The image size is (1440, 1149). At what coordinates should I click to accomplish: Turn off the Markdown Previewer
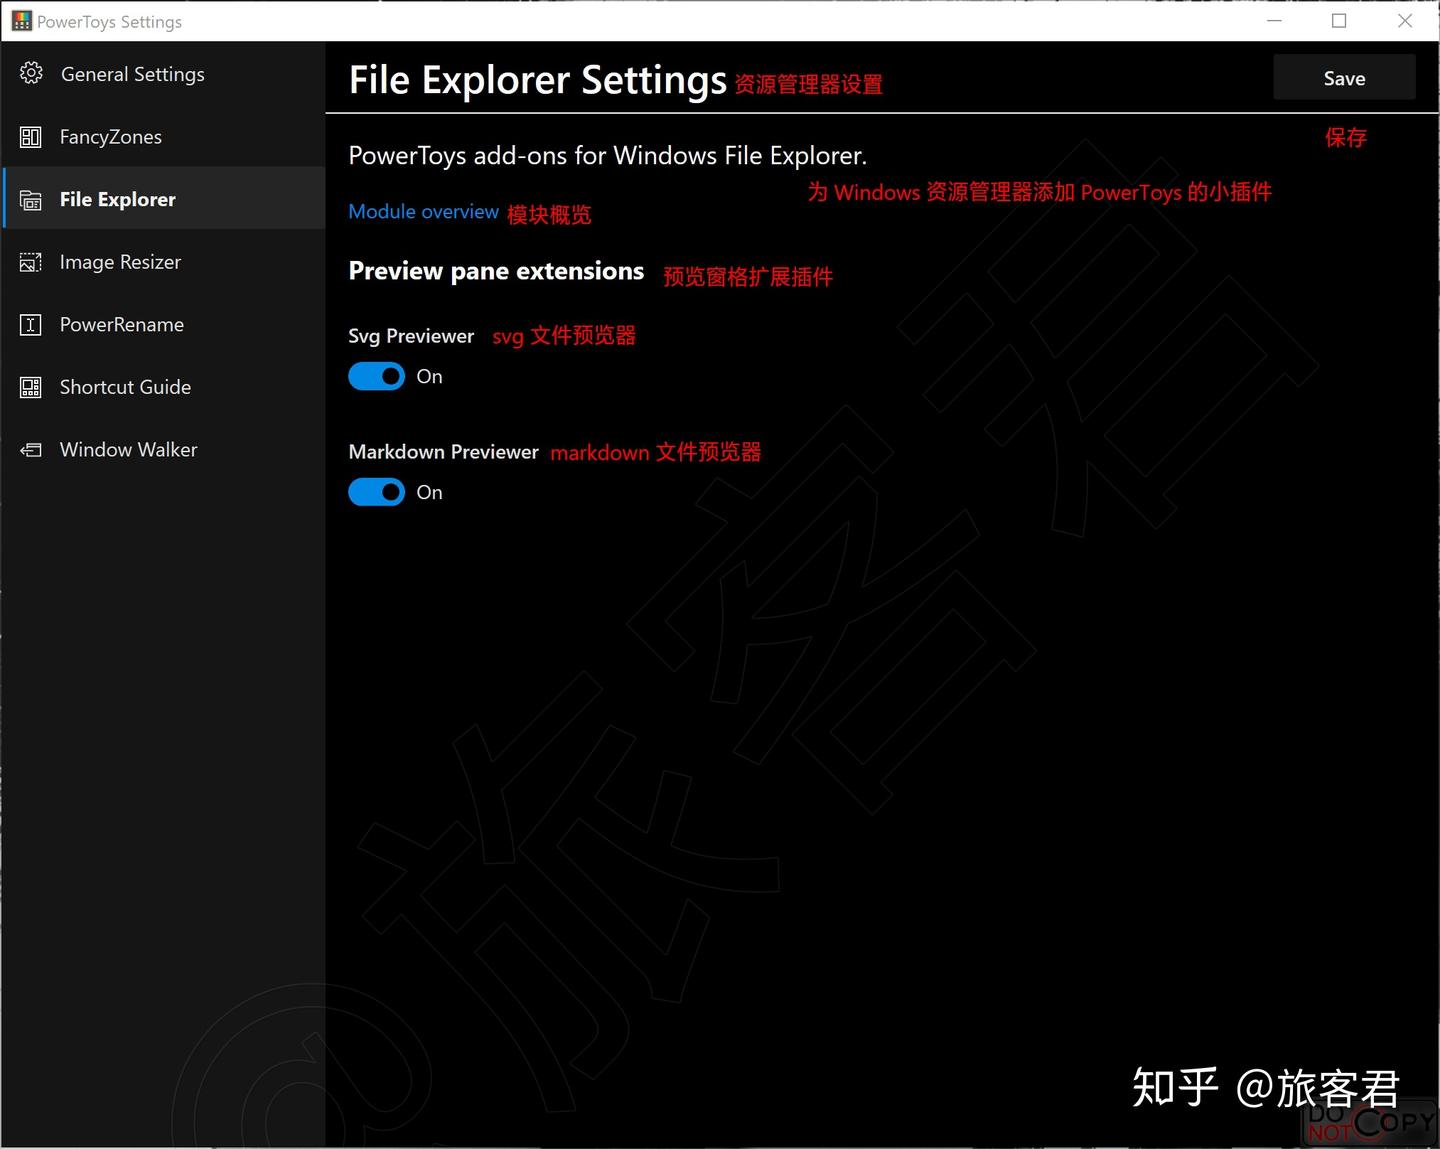coord(376,492)
